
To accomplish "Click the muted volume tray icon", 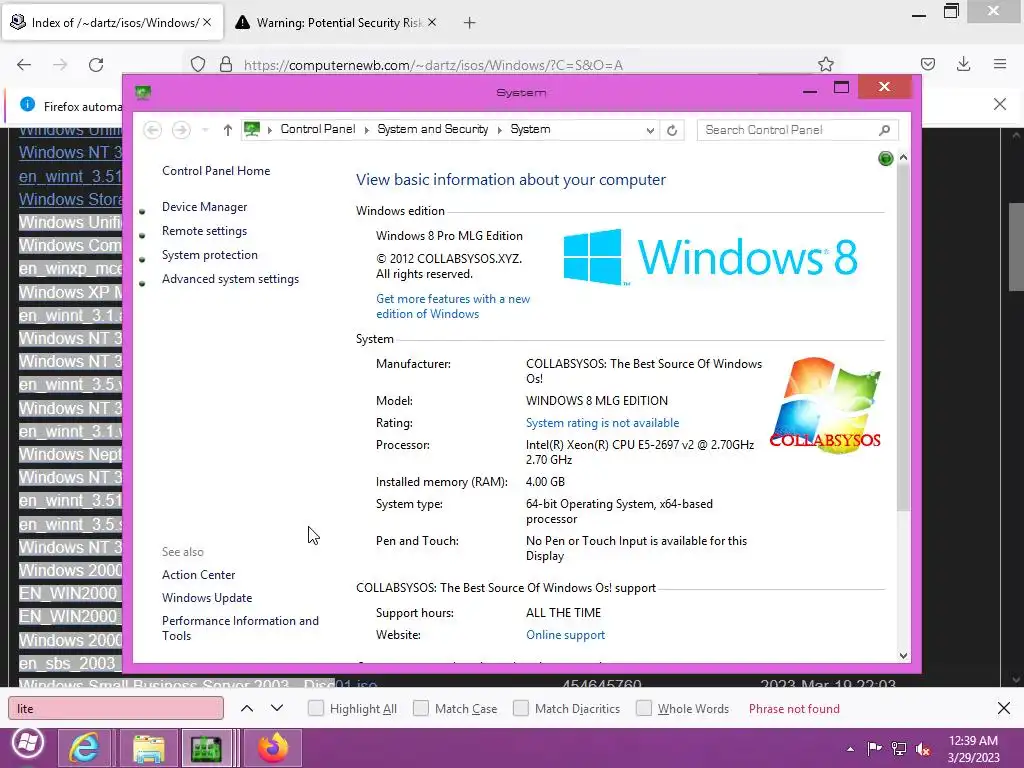I will click(x=923, y=748).
